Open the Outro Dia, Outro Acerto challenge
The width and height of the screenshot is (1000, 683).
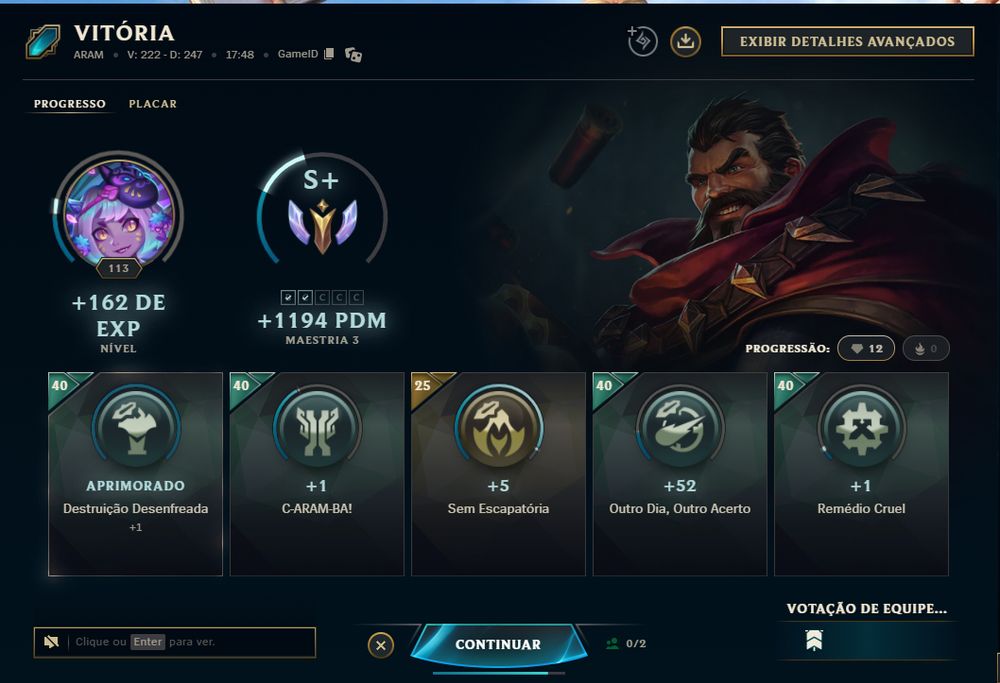pyautogui.click(x=680, y=474)
